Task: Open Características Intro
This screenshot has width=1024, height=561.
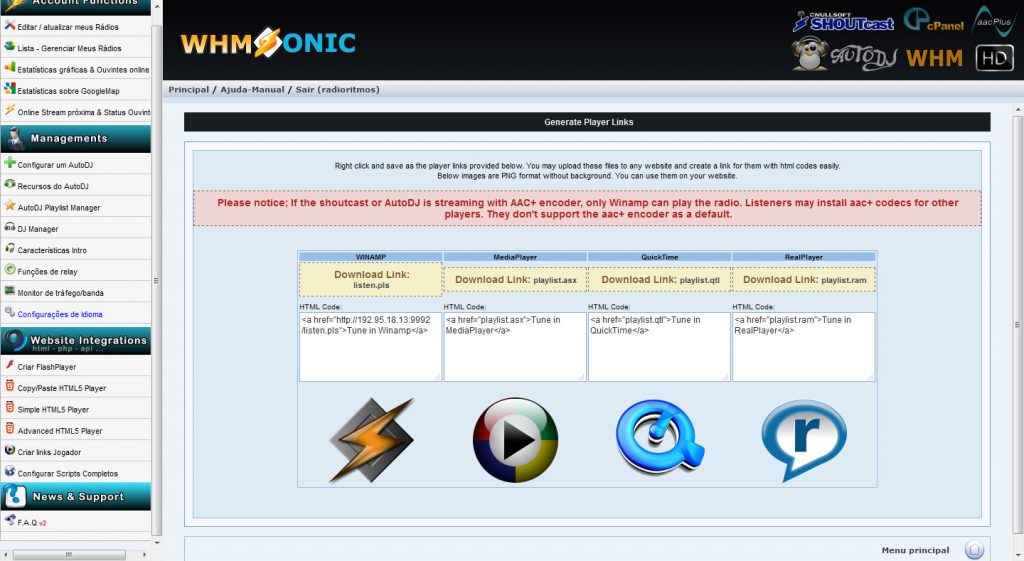Action: [52, 250]
